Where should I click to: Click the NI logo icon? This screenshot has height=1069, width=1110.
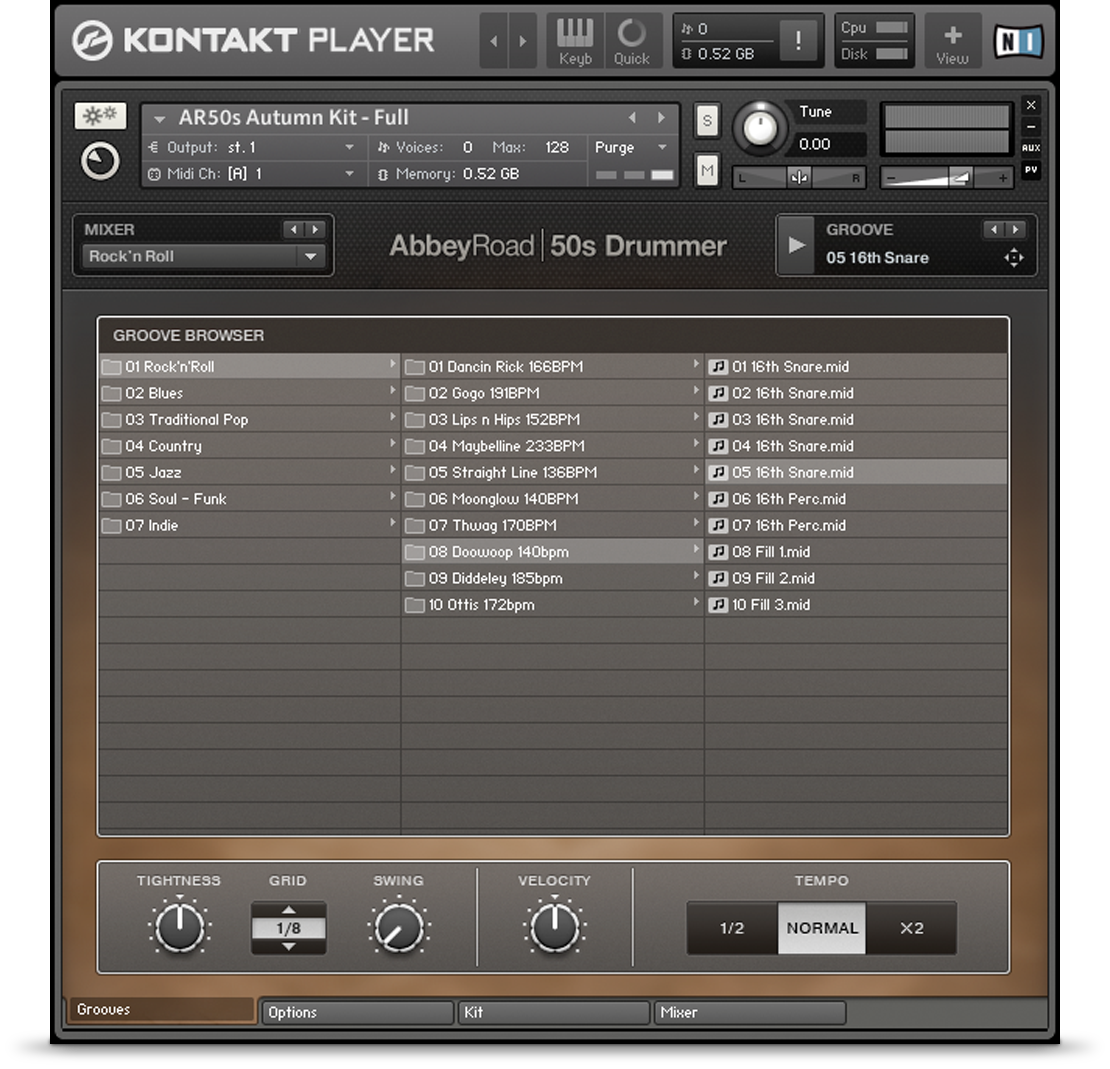pos(1019,41)
